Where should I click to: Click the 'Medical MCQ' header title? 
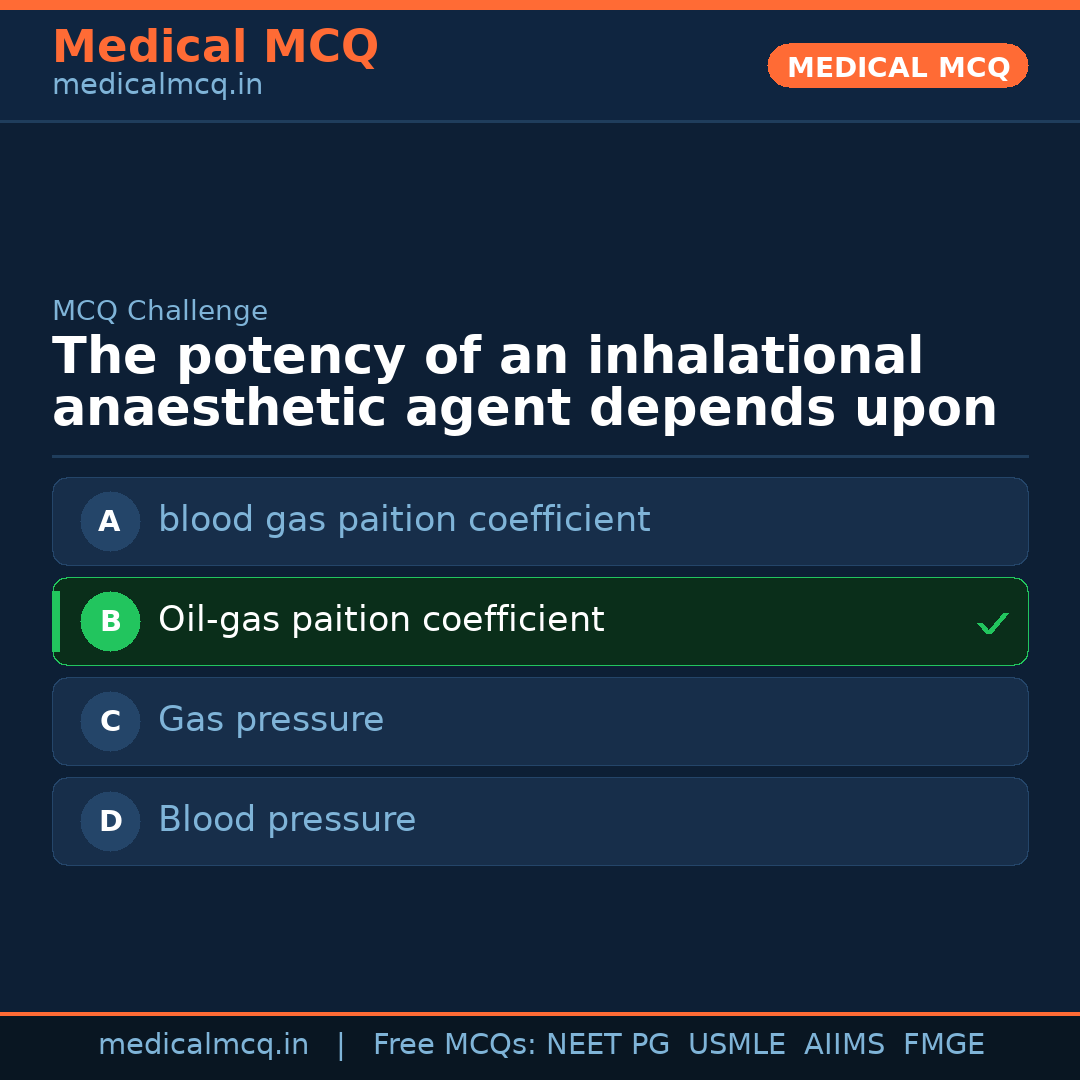(x=215, y=47)
